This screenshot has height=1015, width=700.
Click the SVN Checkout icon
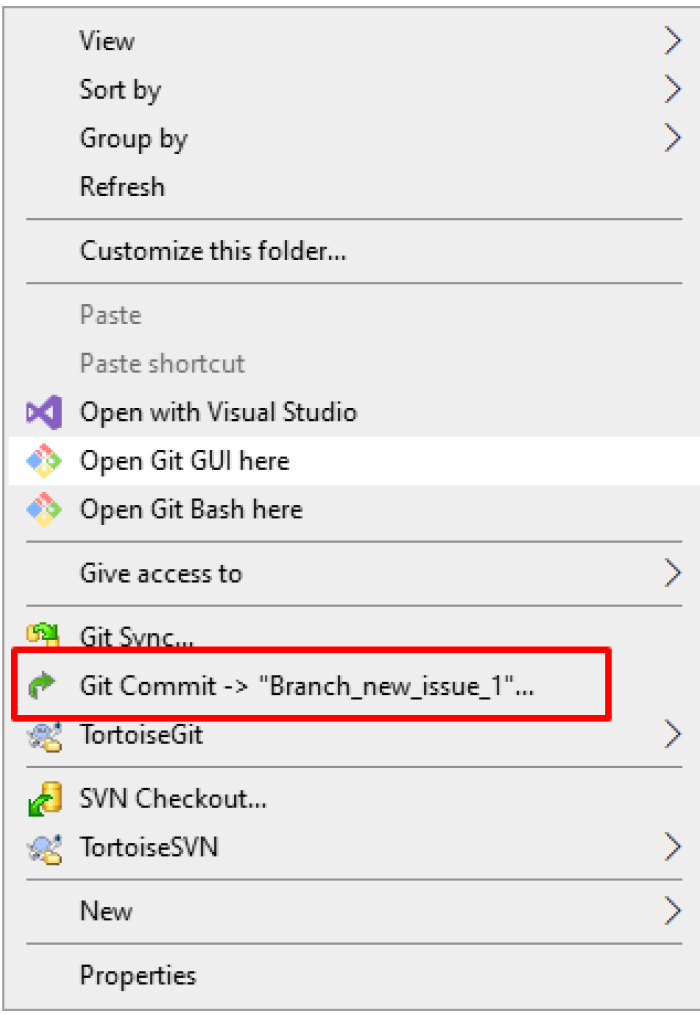point(44,799)
